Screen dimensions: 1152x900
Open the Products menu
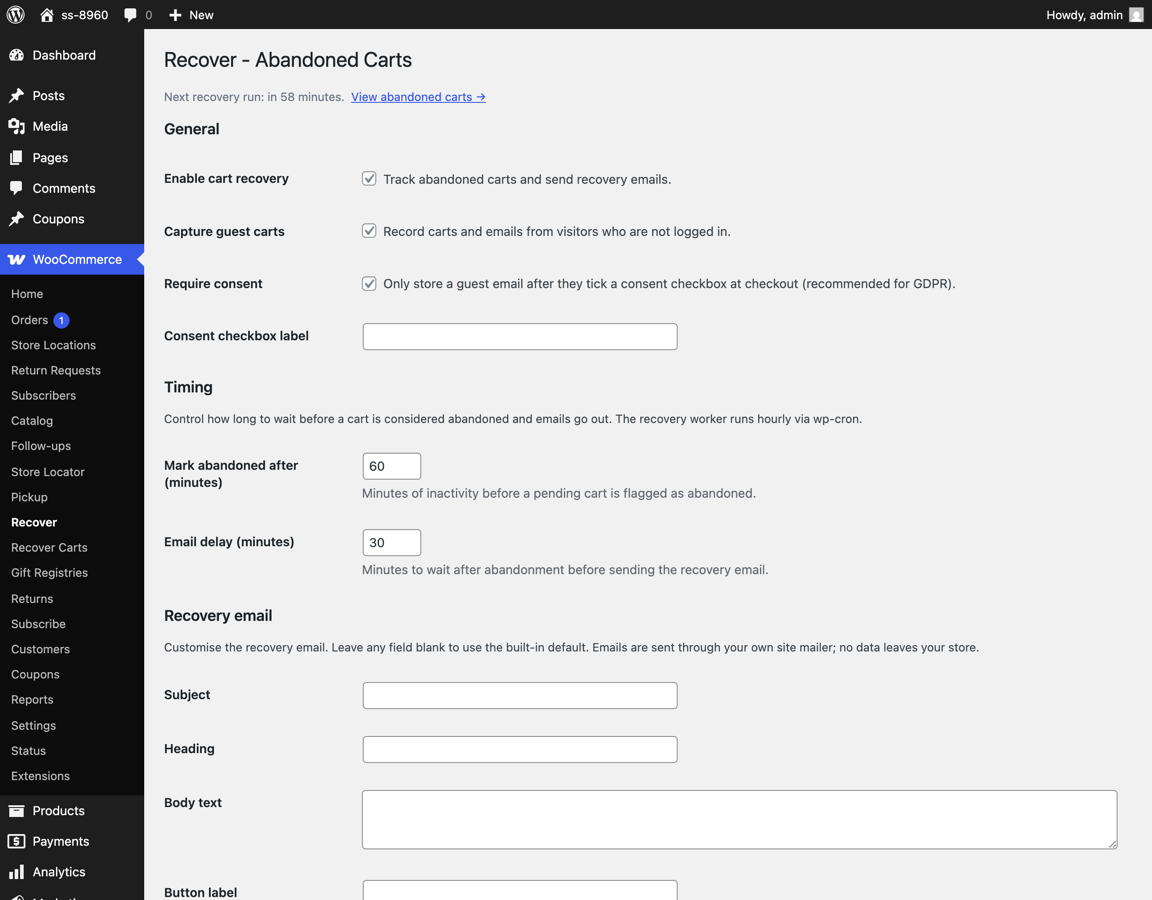click(72, 810)
